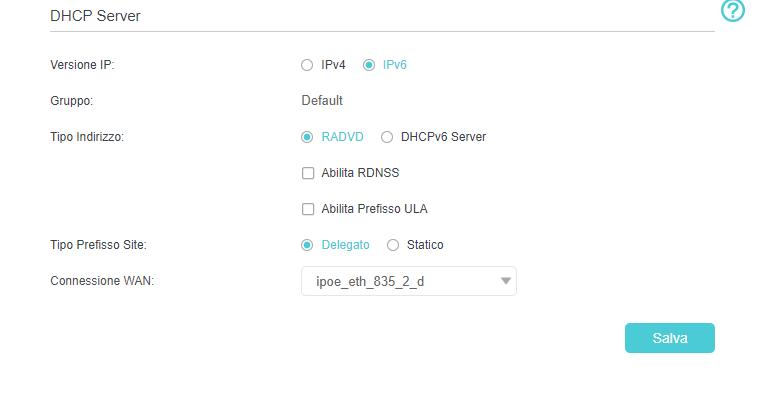Click the Tipo Prefisso Site label
The width and height of the screenshot is (765, 396).
98,245
